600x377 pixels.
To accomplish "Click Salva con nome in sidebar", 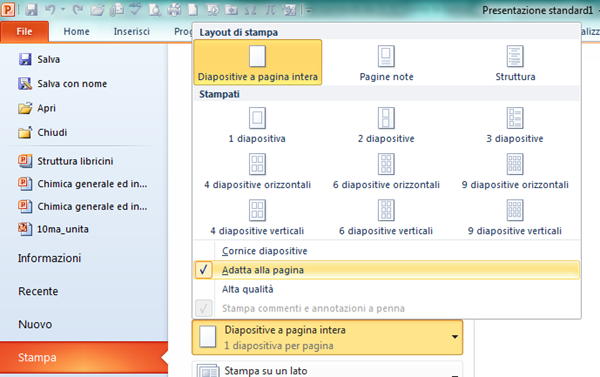I will tap(72, 83).
